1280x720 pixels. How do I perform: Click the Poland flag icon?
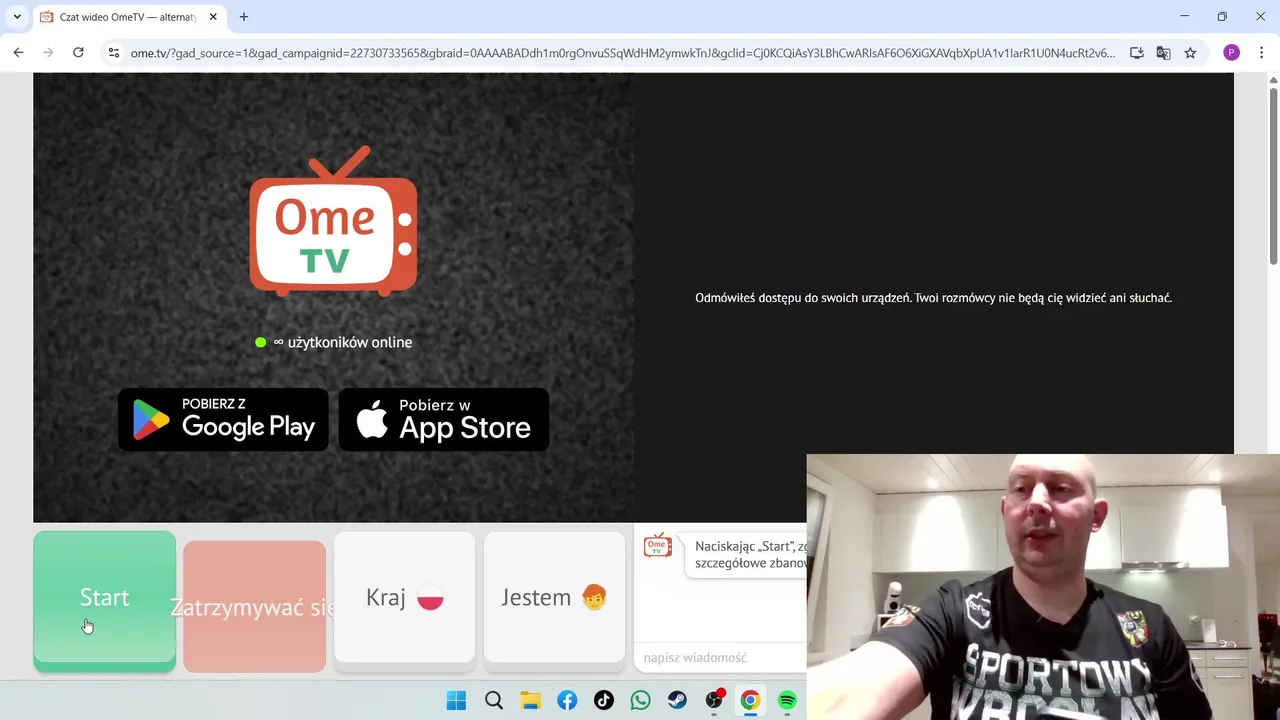click(x=430, y=597)
